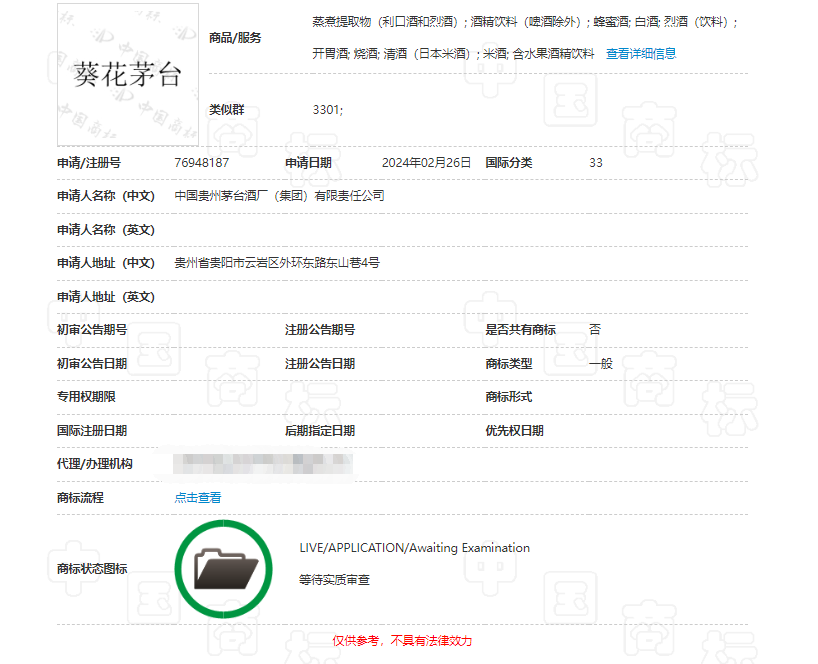Click the 商品/服务 field label
The image size is (818, 664).
click(235, 38)
